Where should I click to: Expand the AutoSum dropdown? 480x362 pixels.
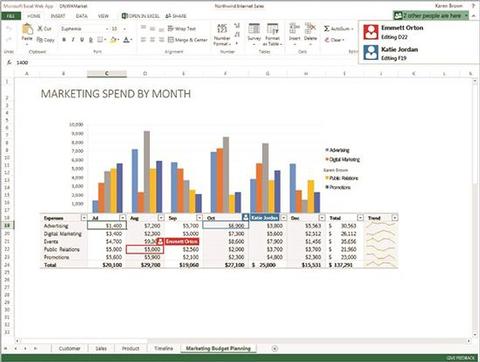tap(352, 29)
